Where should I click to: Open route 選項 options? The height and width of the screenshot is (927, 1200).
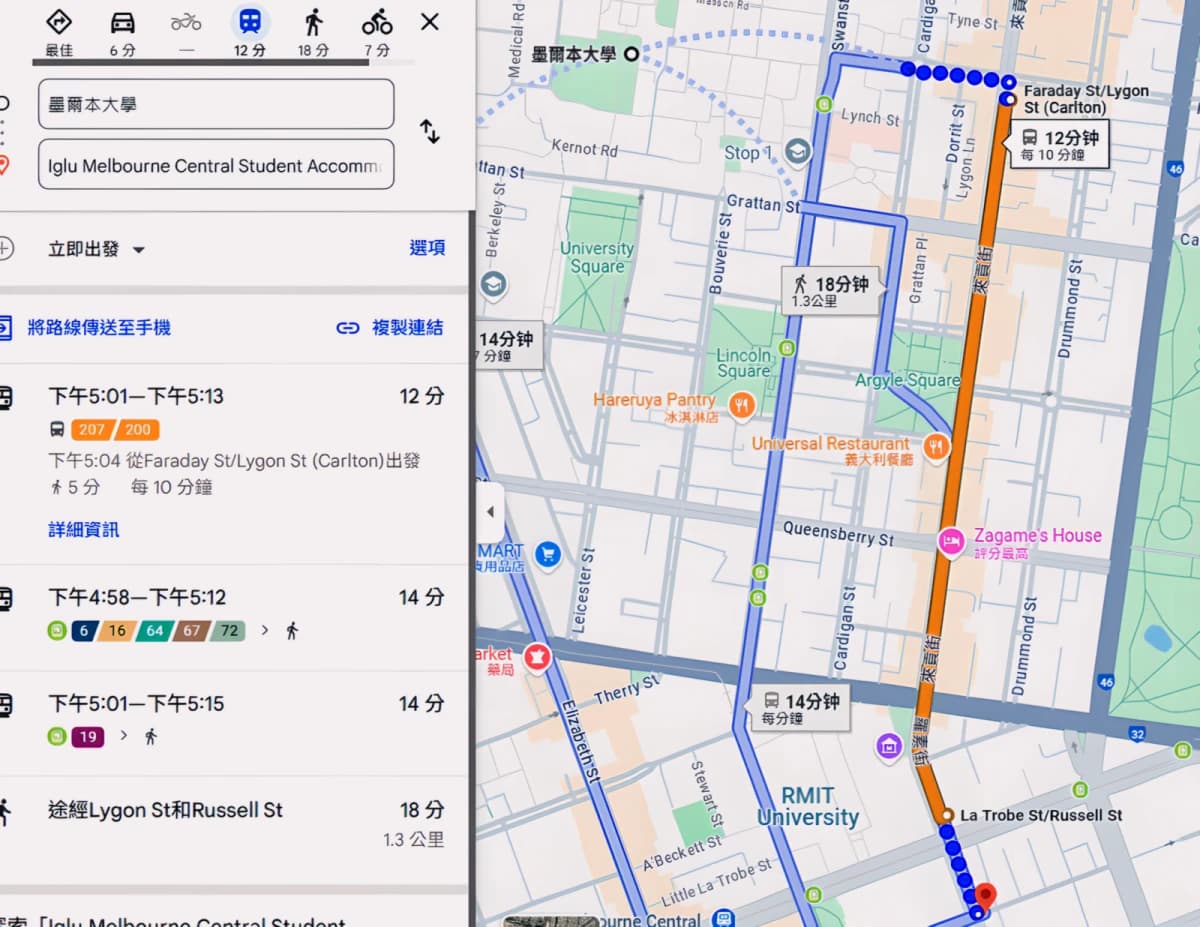point(427,248)
